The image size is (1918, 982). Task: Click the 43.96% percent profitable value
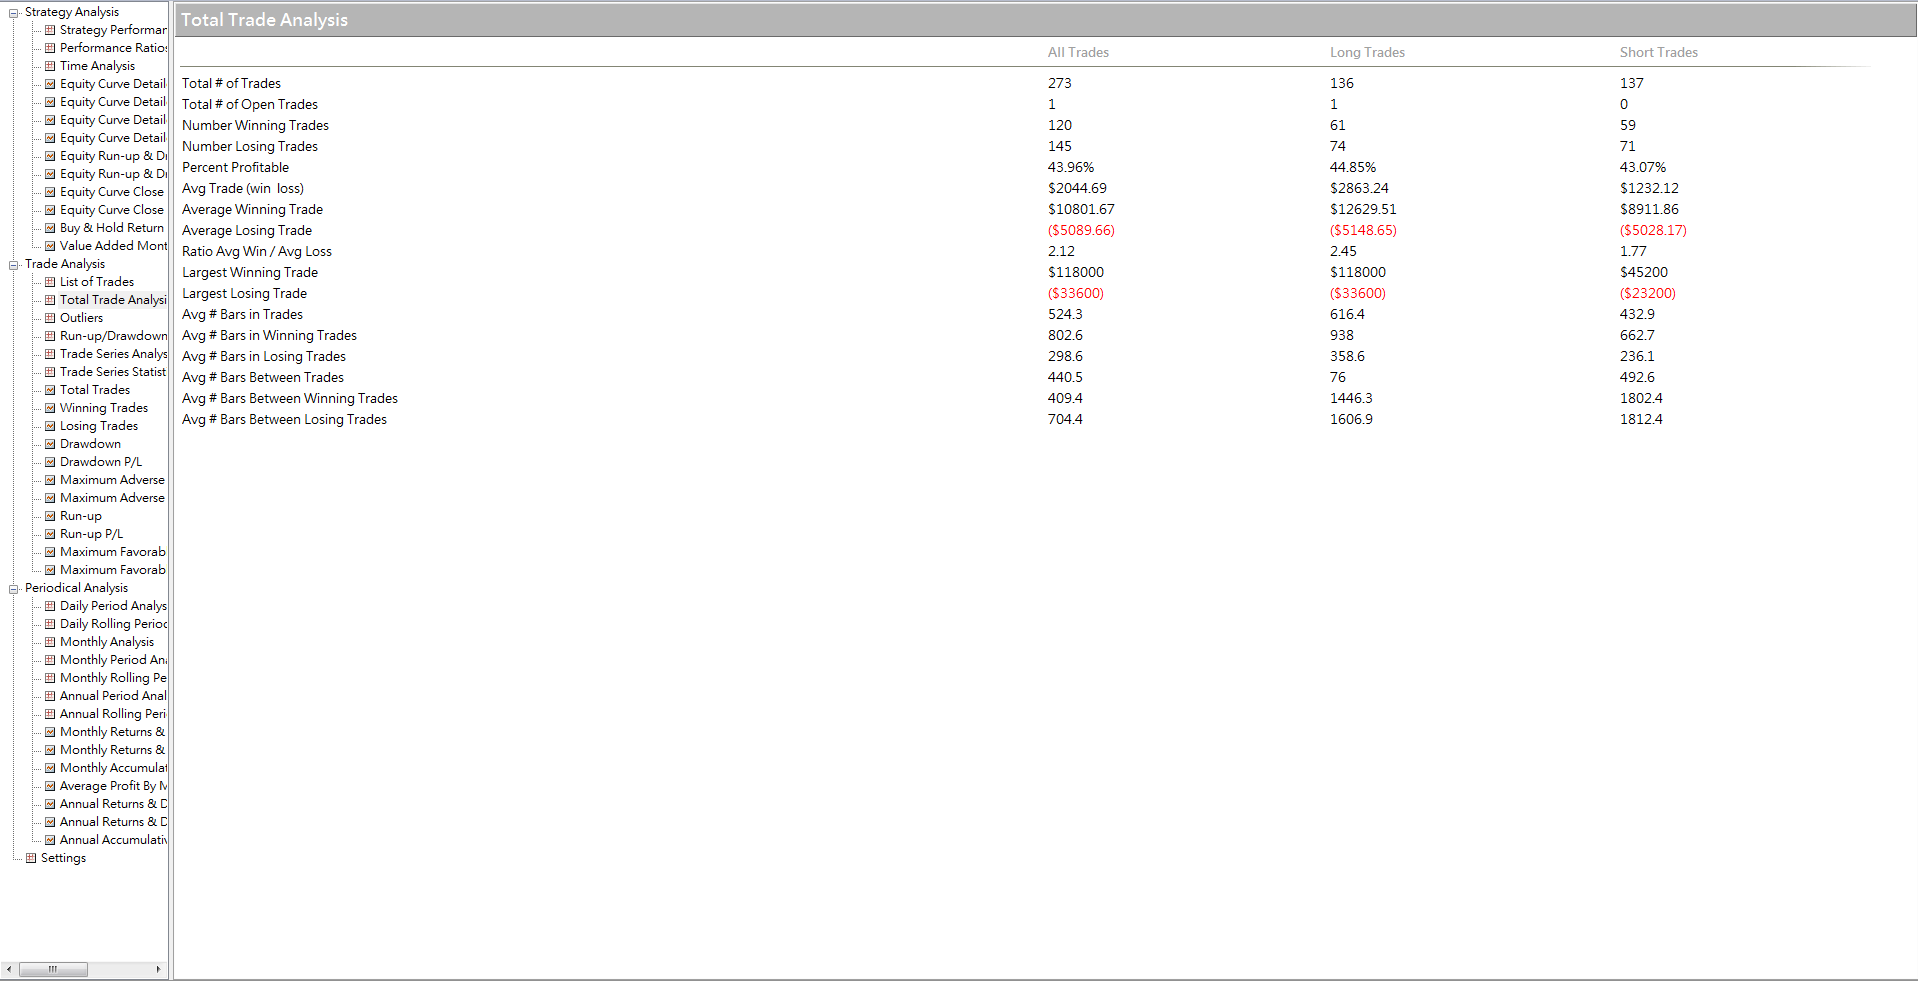pos(1071,167)
